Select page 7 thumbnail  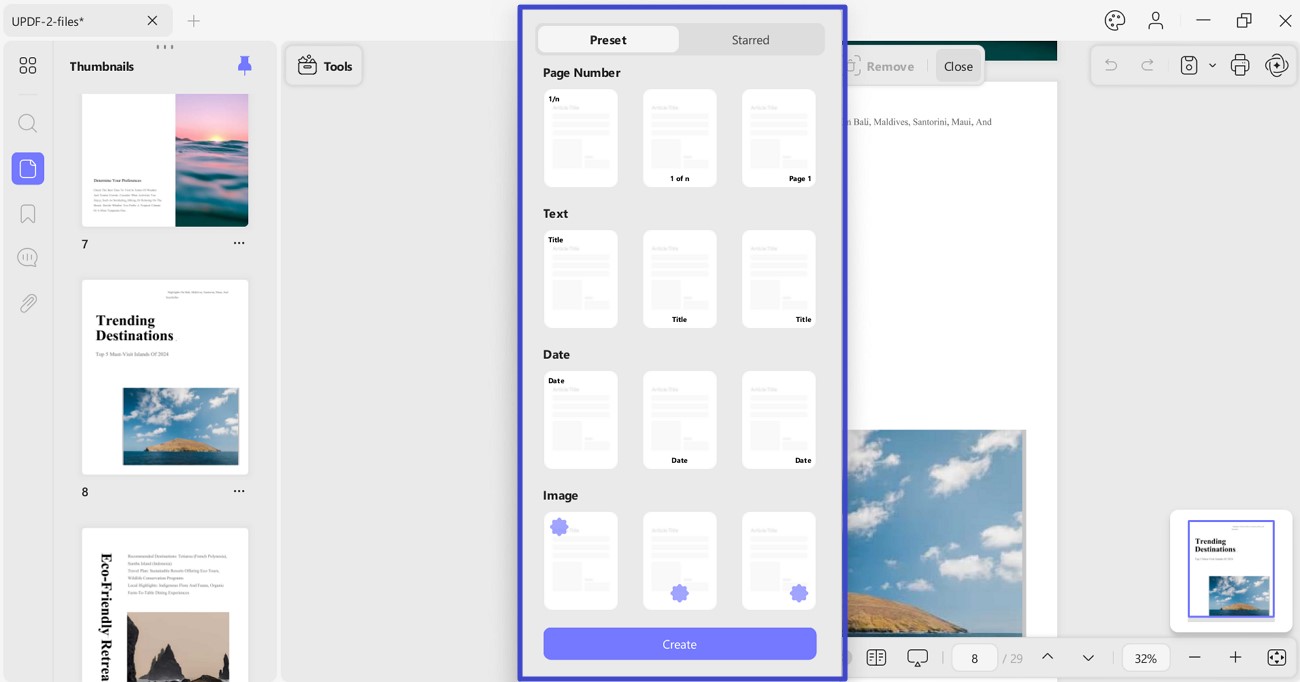point(165,160)
